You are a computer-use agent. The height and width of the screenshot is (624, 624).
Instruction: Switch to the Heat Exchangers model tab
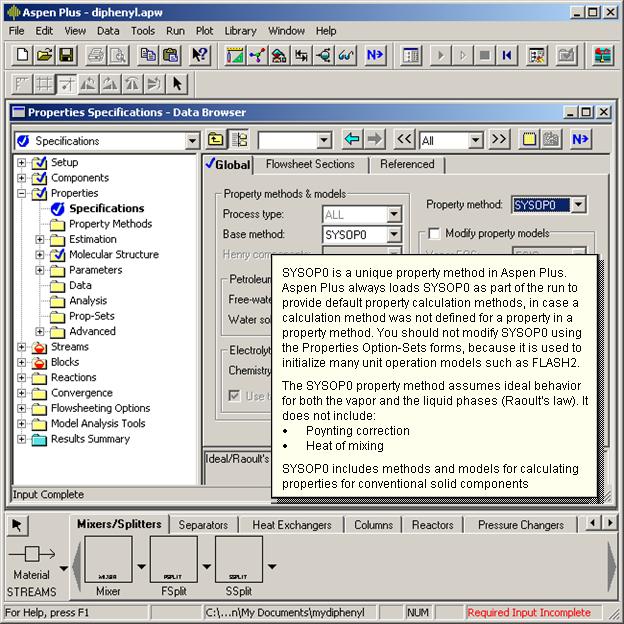point(291,525)
